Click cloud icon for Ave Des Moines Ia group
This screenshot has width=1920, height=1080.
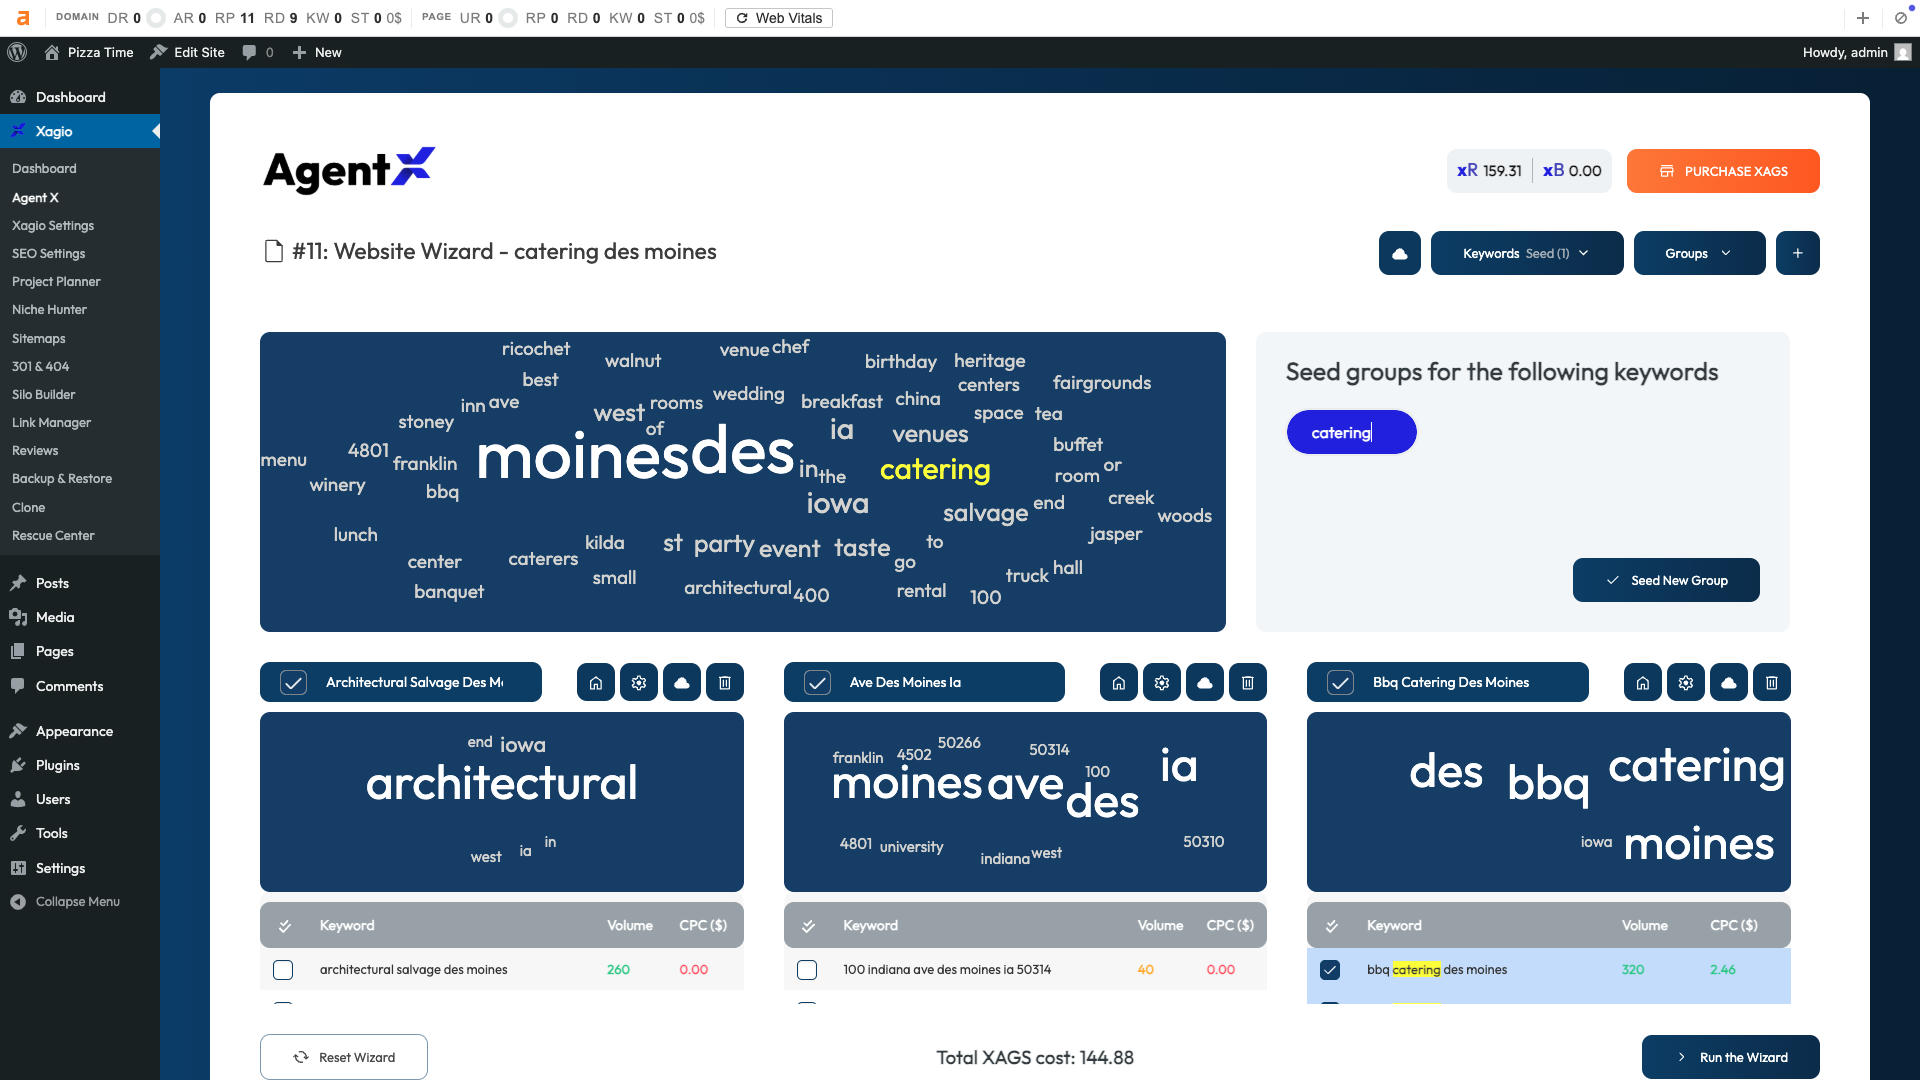tap(1205, 683)
